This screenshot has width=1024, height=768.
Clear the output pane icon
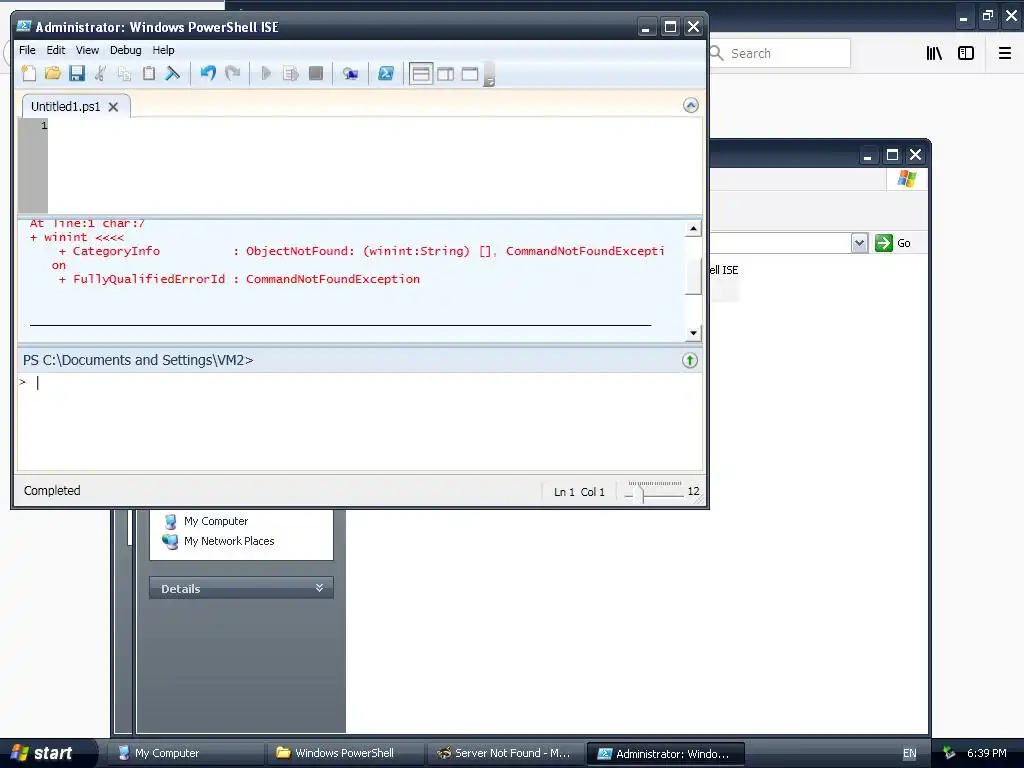point(172,74)
